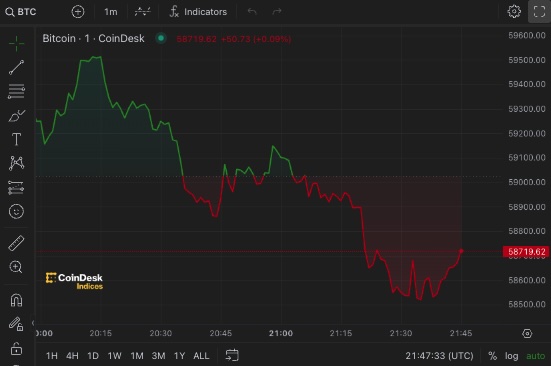Open the emoji icons tool
551x366 pixels.
tap(17, 211)
